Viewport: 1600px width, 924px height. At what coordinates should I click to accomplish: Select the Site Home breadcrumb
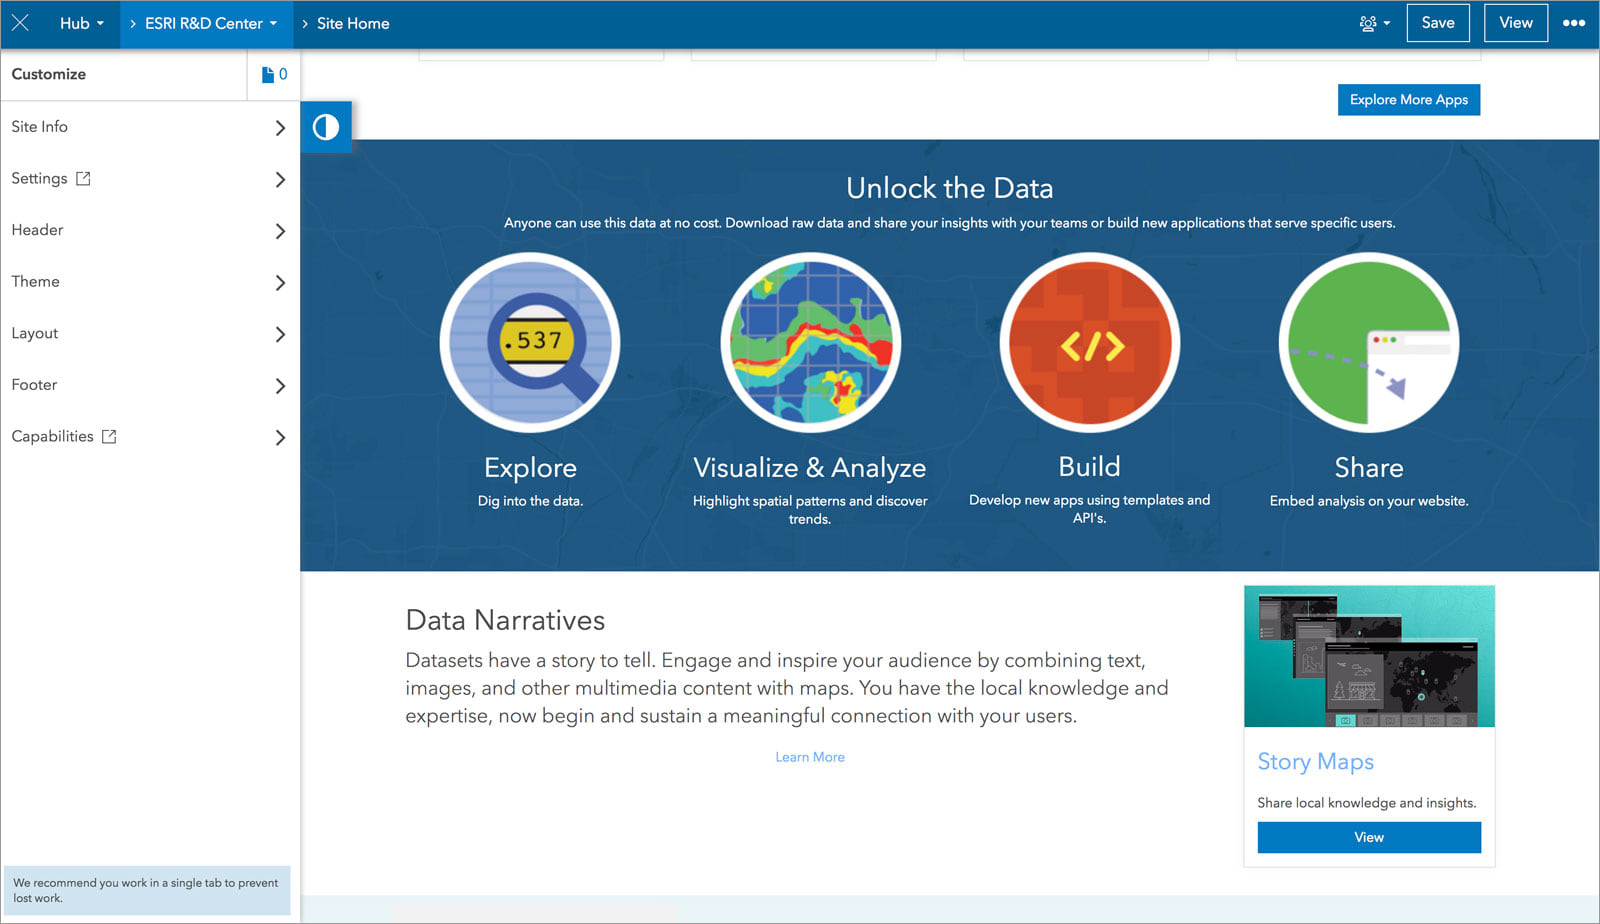[353, 23]
